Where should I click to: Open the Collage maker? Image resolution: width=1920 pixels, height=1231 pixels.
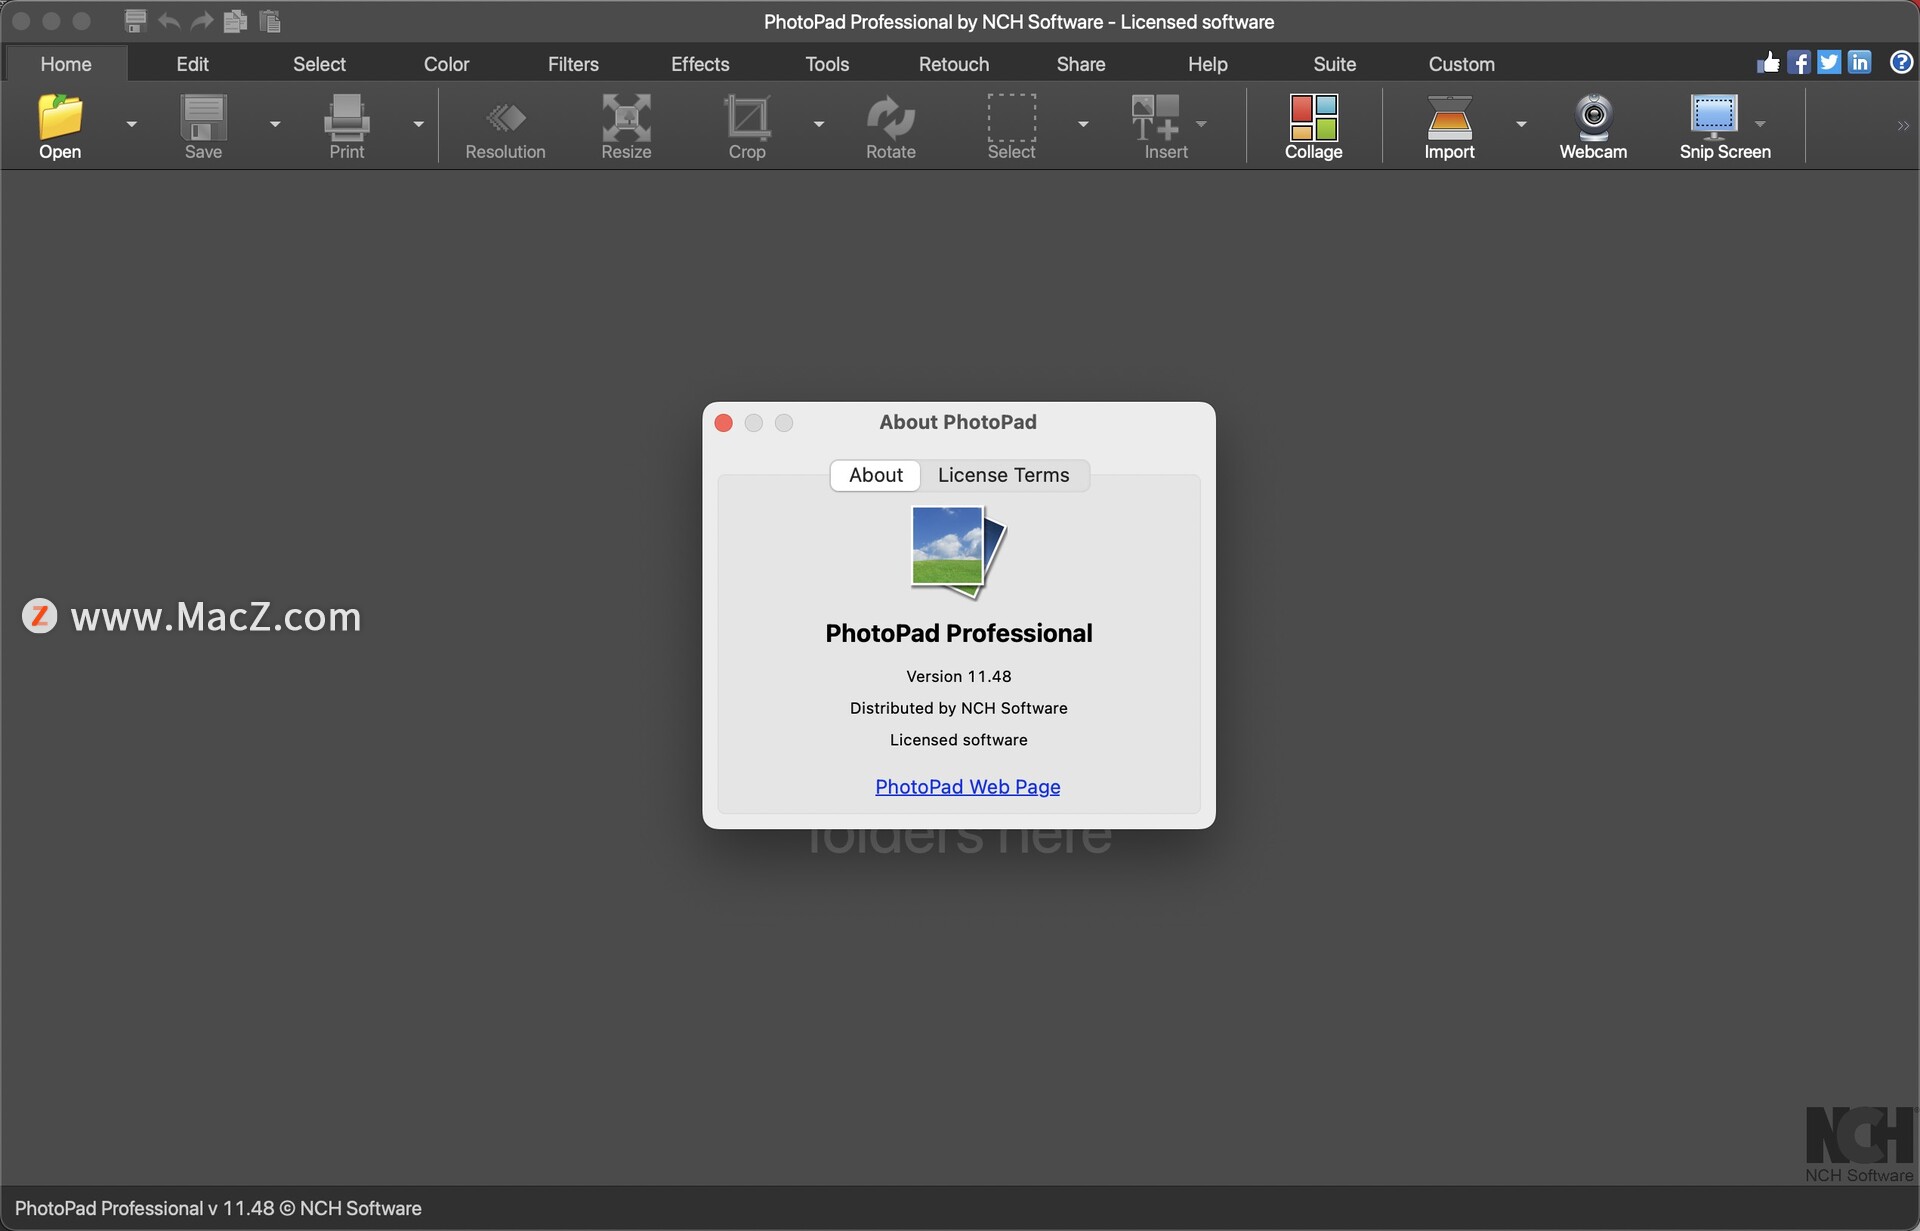point(1313,126)
